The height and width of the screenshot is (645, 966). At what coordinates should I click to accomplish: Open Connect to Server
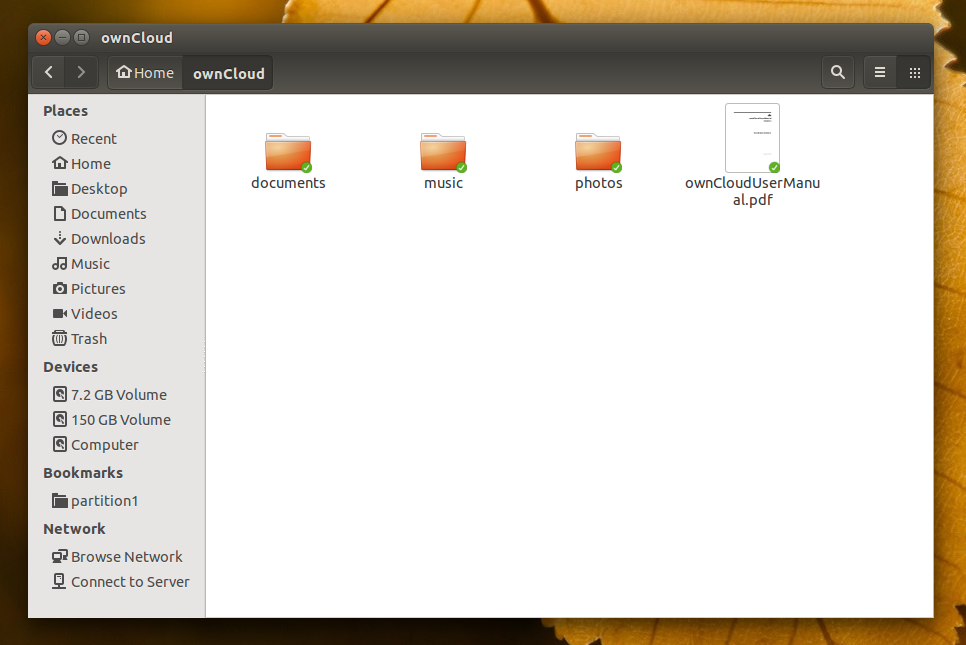coord(130,581)
